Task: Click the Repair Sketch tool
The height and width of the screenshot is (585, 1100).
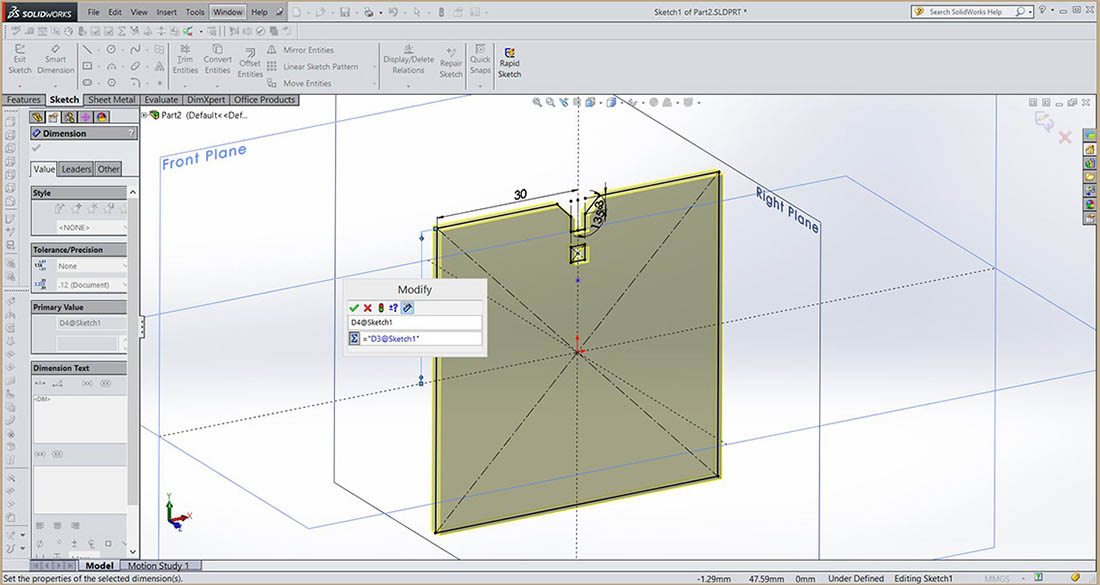Action: coord(451,62)
